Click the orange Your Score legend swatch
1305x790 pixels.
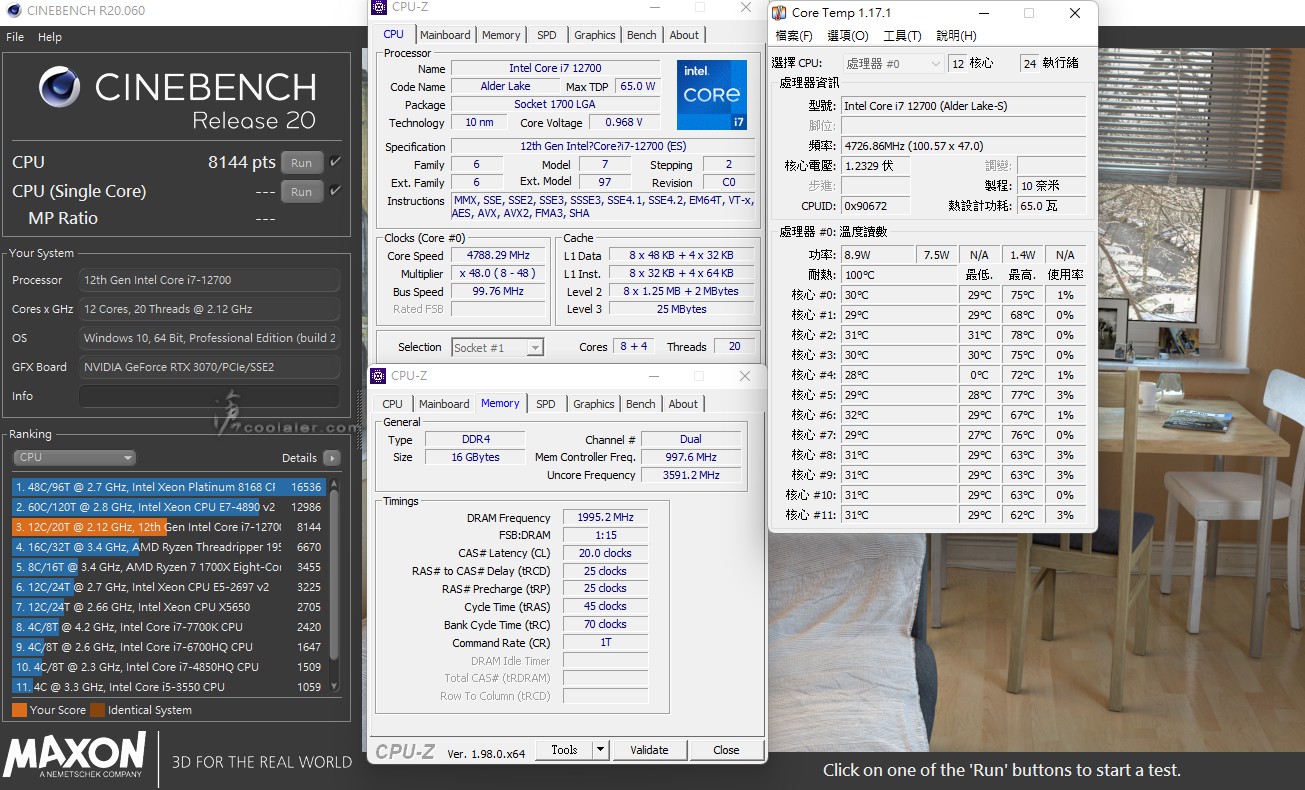pos(19,710)
